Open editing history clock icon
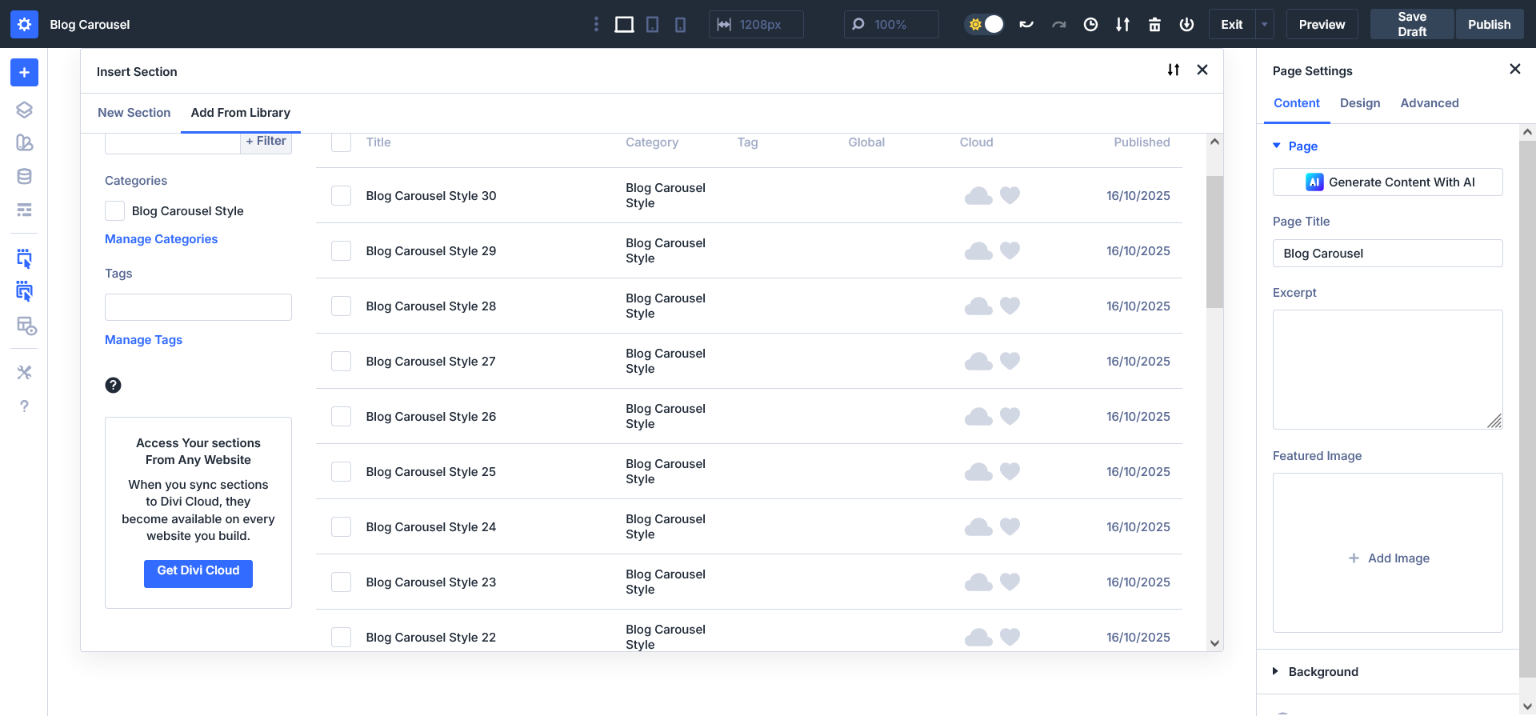1536x716 pixels. click(x=1091, y=24)
